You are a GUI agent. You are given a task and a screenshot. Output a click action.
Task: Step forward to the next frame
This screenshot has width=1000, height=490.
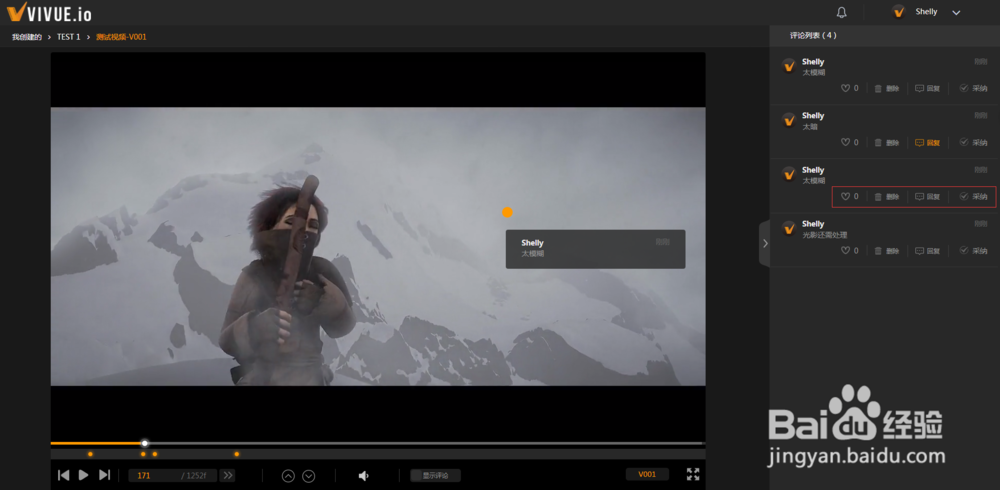click(105, 475)
